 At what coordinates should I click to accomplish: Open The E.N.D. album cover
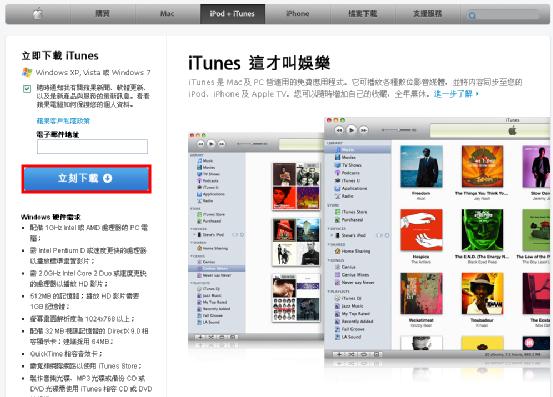pyautogui.click(x=482, y=230)
